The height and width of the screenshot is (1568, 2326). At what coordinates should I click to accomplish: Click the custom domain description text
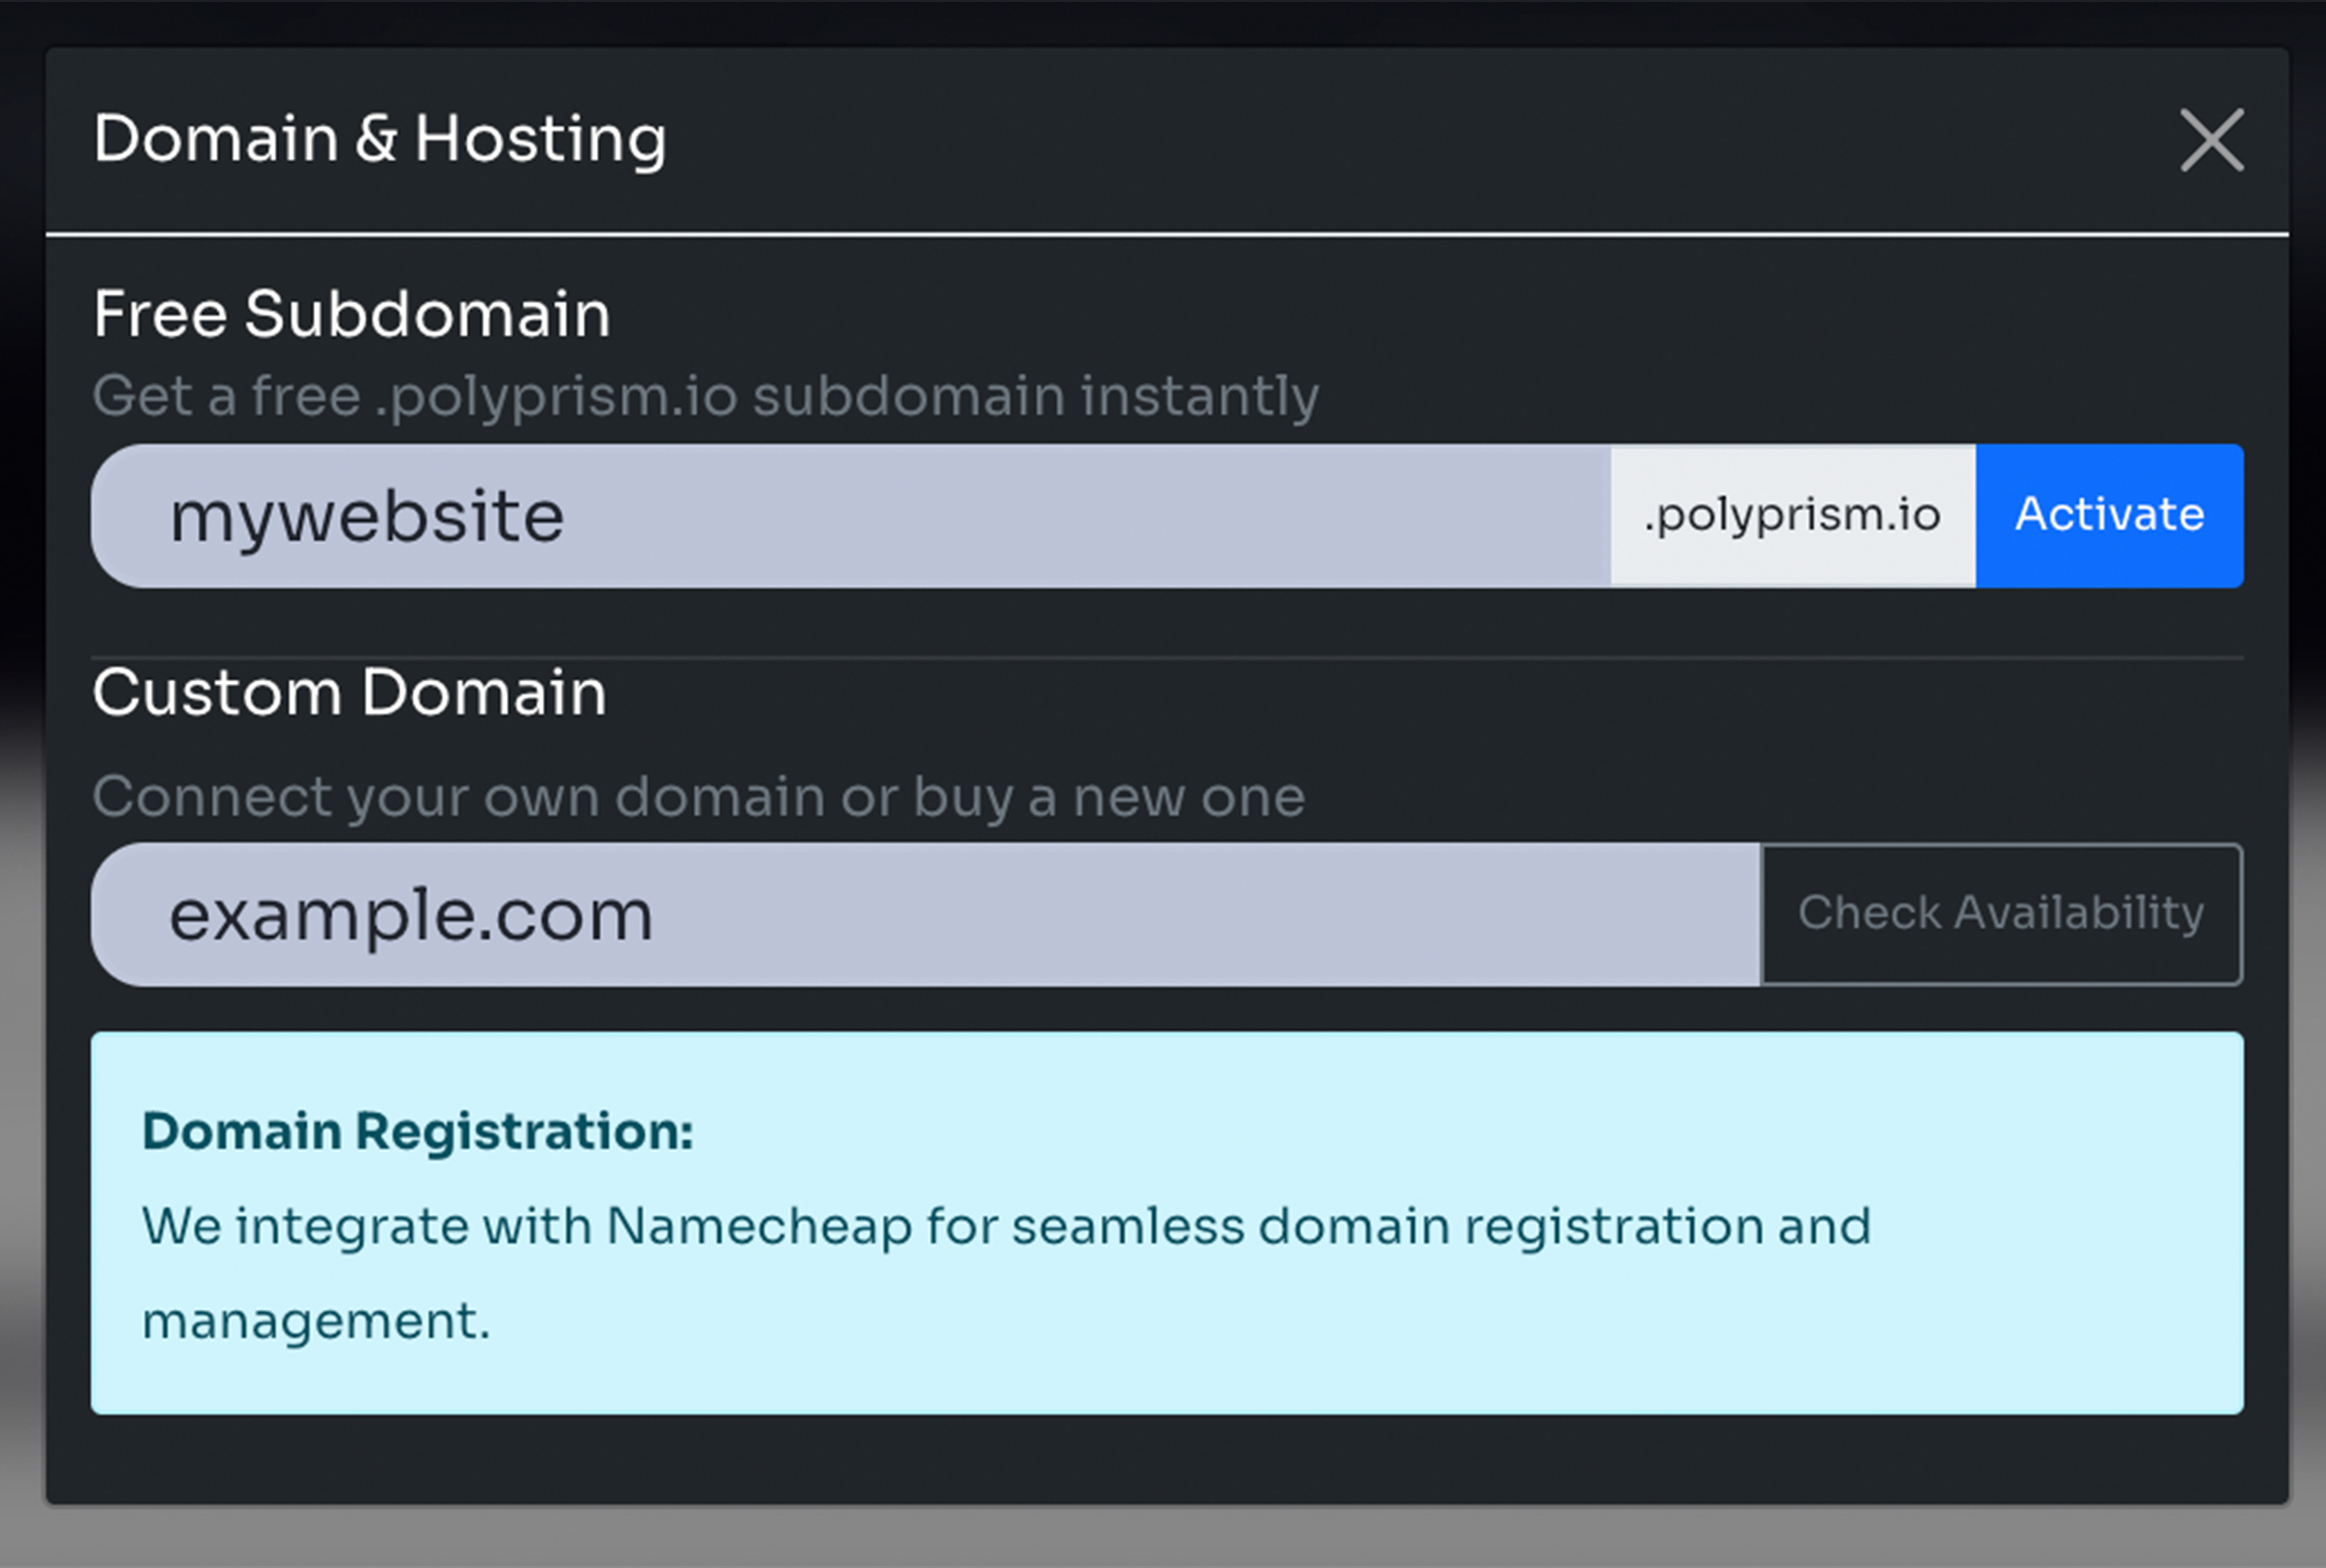[x=698, y=796]
